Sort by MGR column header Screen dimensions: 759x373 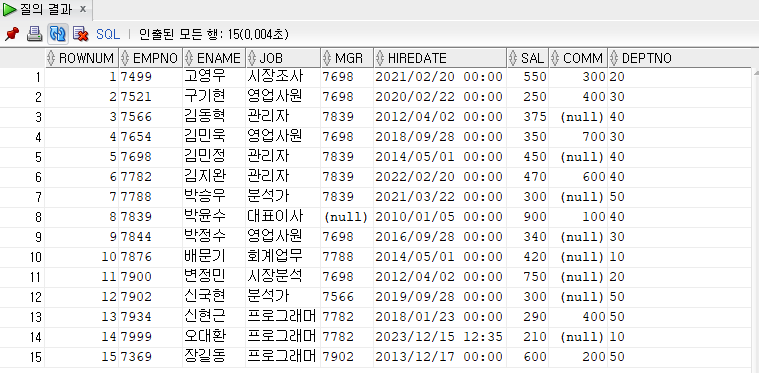pyautogui.click(x=347, y=59)
